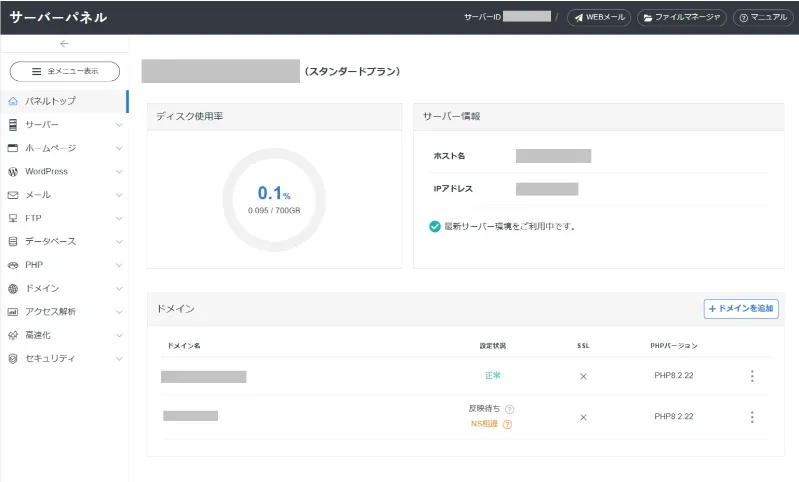Viewport: 799px width, 482px height.
Task: Select パネルトップ in the sidebar
Action: [x=50, y=101]
